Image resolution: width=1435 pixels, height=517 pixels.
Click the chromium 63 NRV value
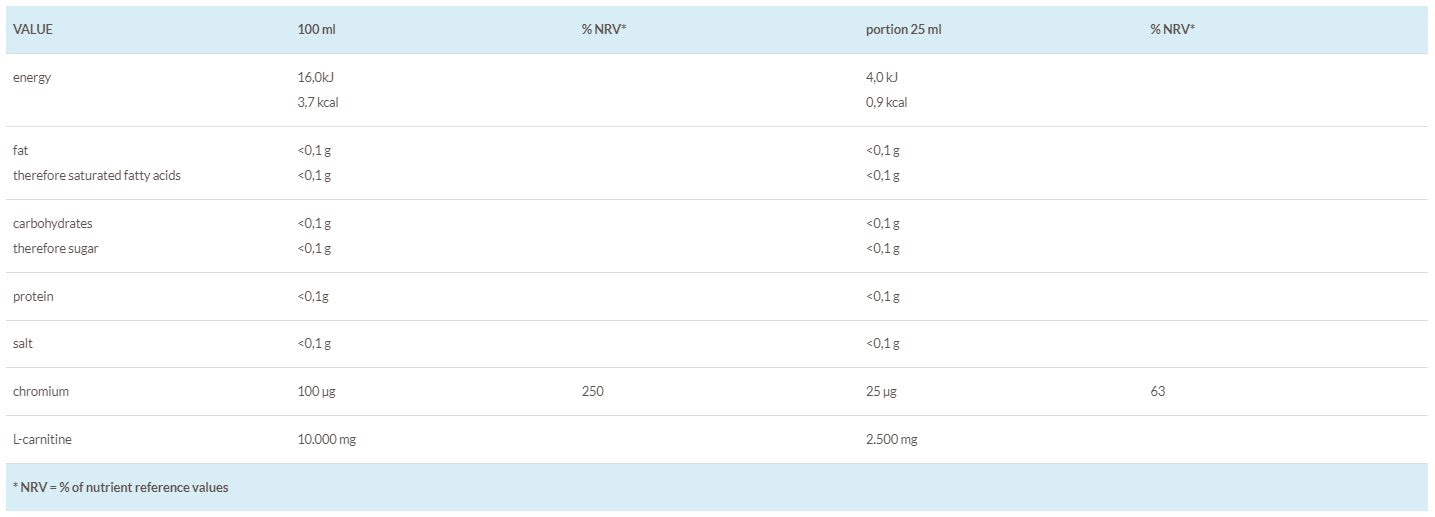pyautogui.click(x=1158, y=392)
